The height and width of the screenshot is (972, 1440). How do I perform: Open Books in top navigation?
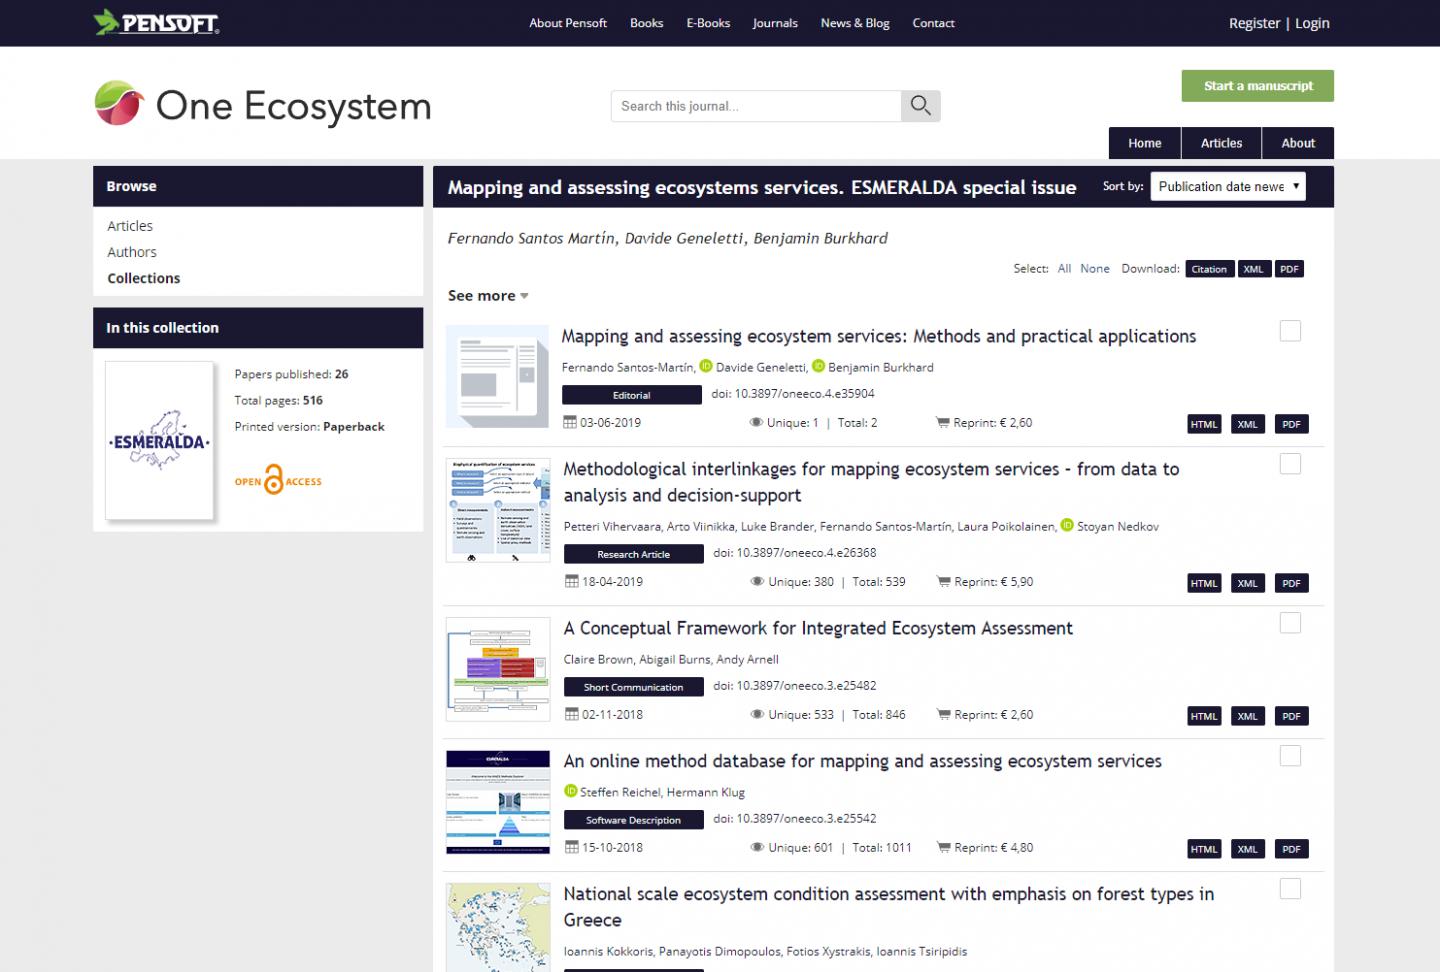pos(646,23)
